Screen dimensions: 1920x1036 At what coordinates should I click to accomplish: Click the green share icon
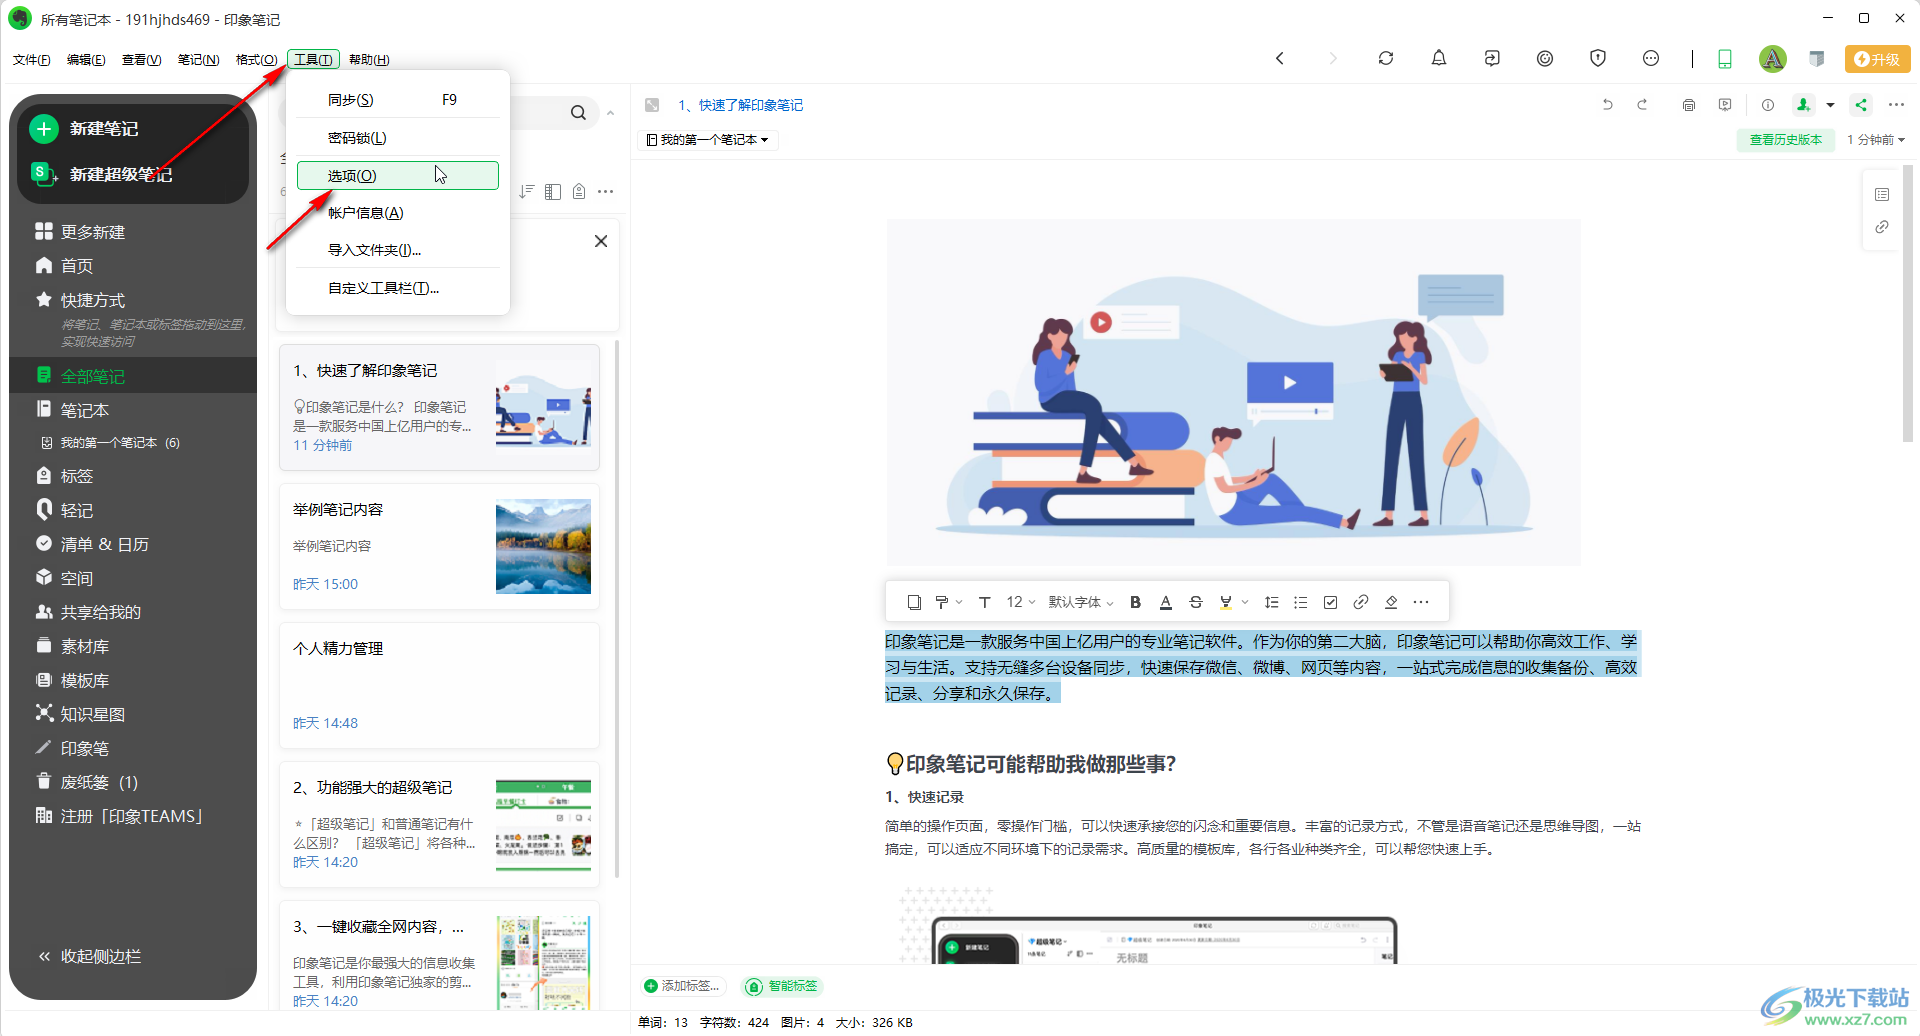tap(1861, 104)
